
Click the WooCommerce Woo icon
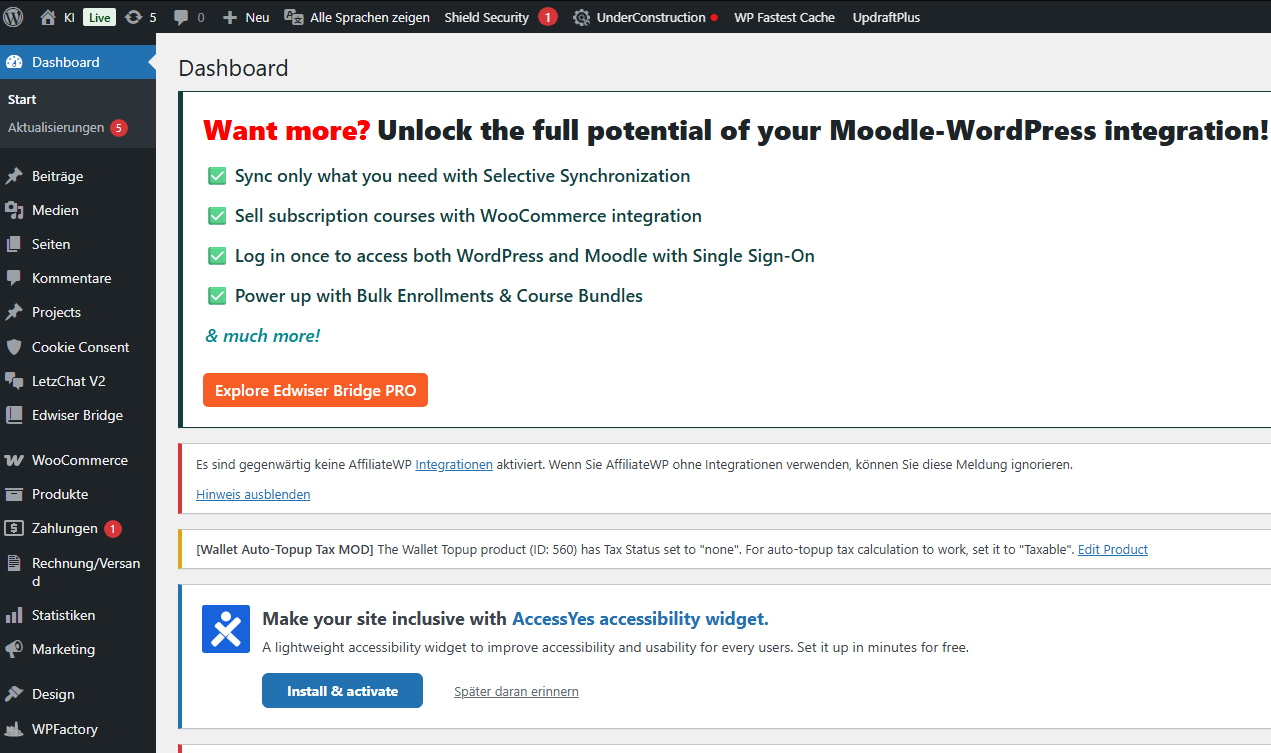click(14, 460)
